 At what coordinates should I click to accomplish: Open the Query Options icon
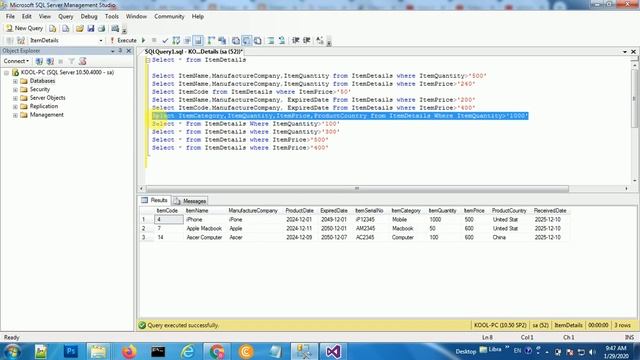(x=187, y=40)
